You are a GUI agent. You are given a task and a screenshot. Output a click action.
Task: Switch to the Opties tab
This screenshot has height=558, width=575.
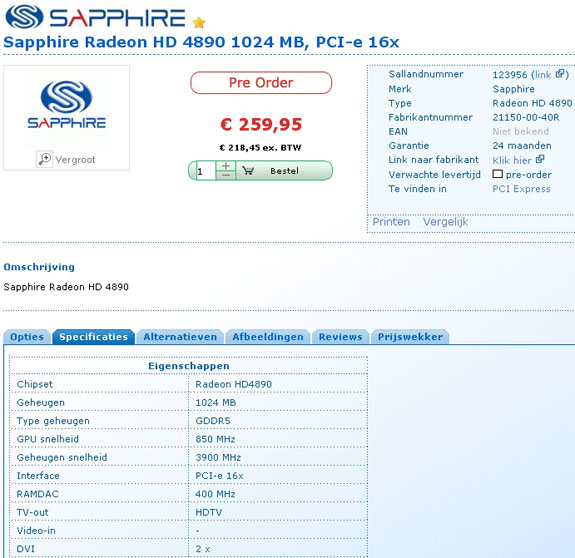(27, 337)
